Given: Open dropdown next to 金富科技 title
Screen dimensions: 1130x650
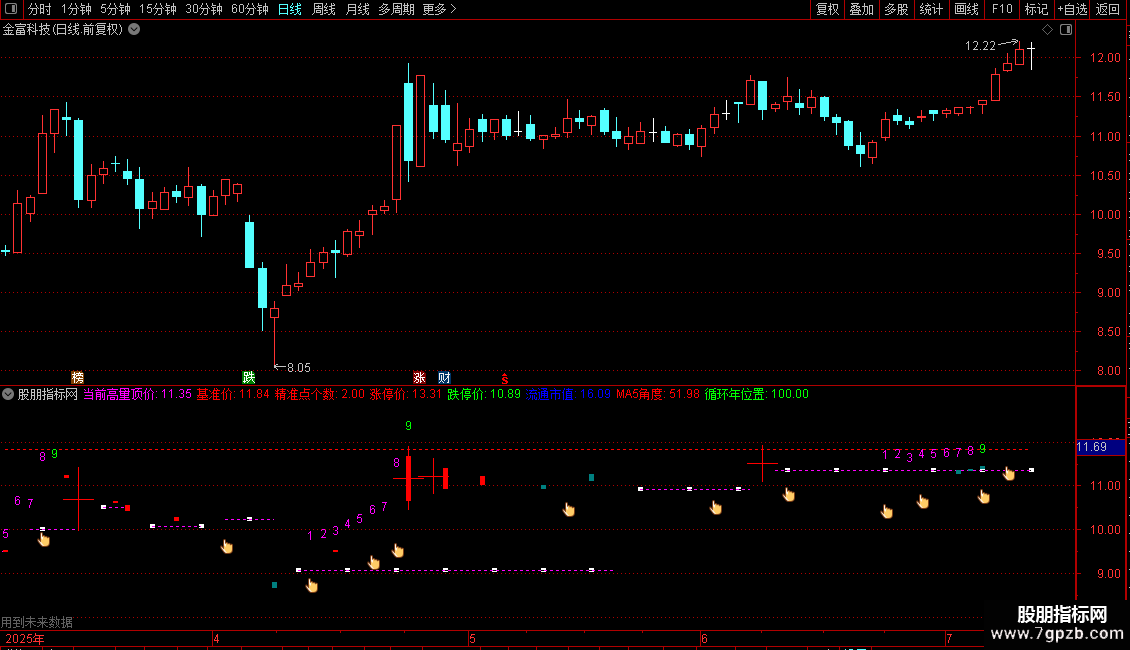Looking at the screenshot, I should (x=134, y=30).
